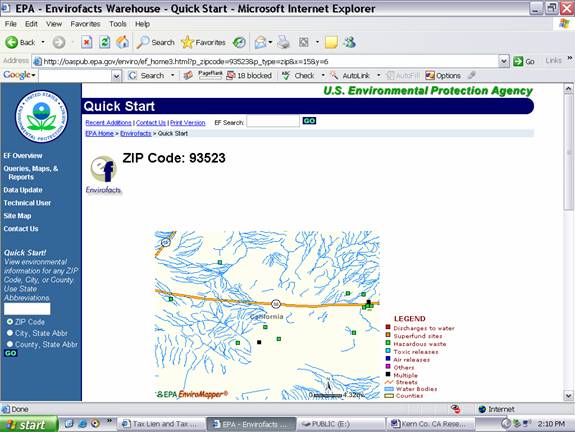Switch to Kern Co. CA Rese taskbar window
575x432 pixels.
(x=429, y=424)
